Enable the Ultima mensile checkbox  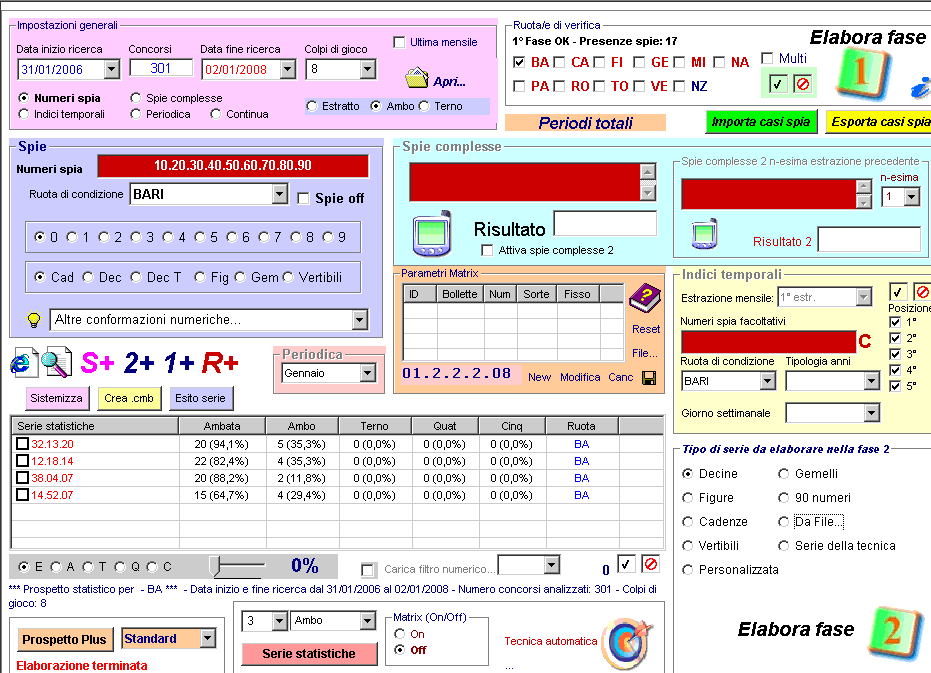(399, 42)
